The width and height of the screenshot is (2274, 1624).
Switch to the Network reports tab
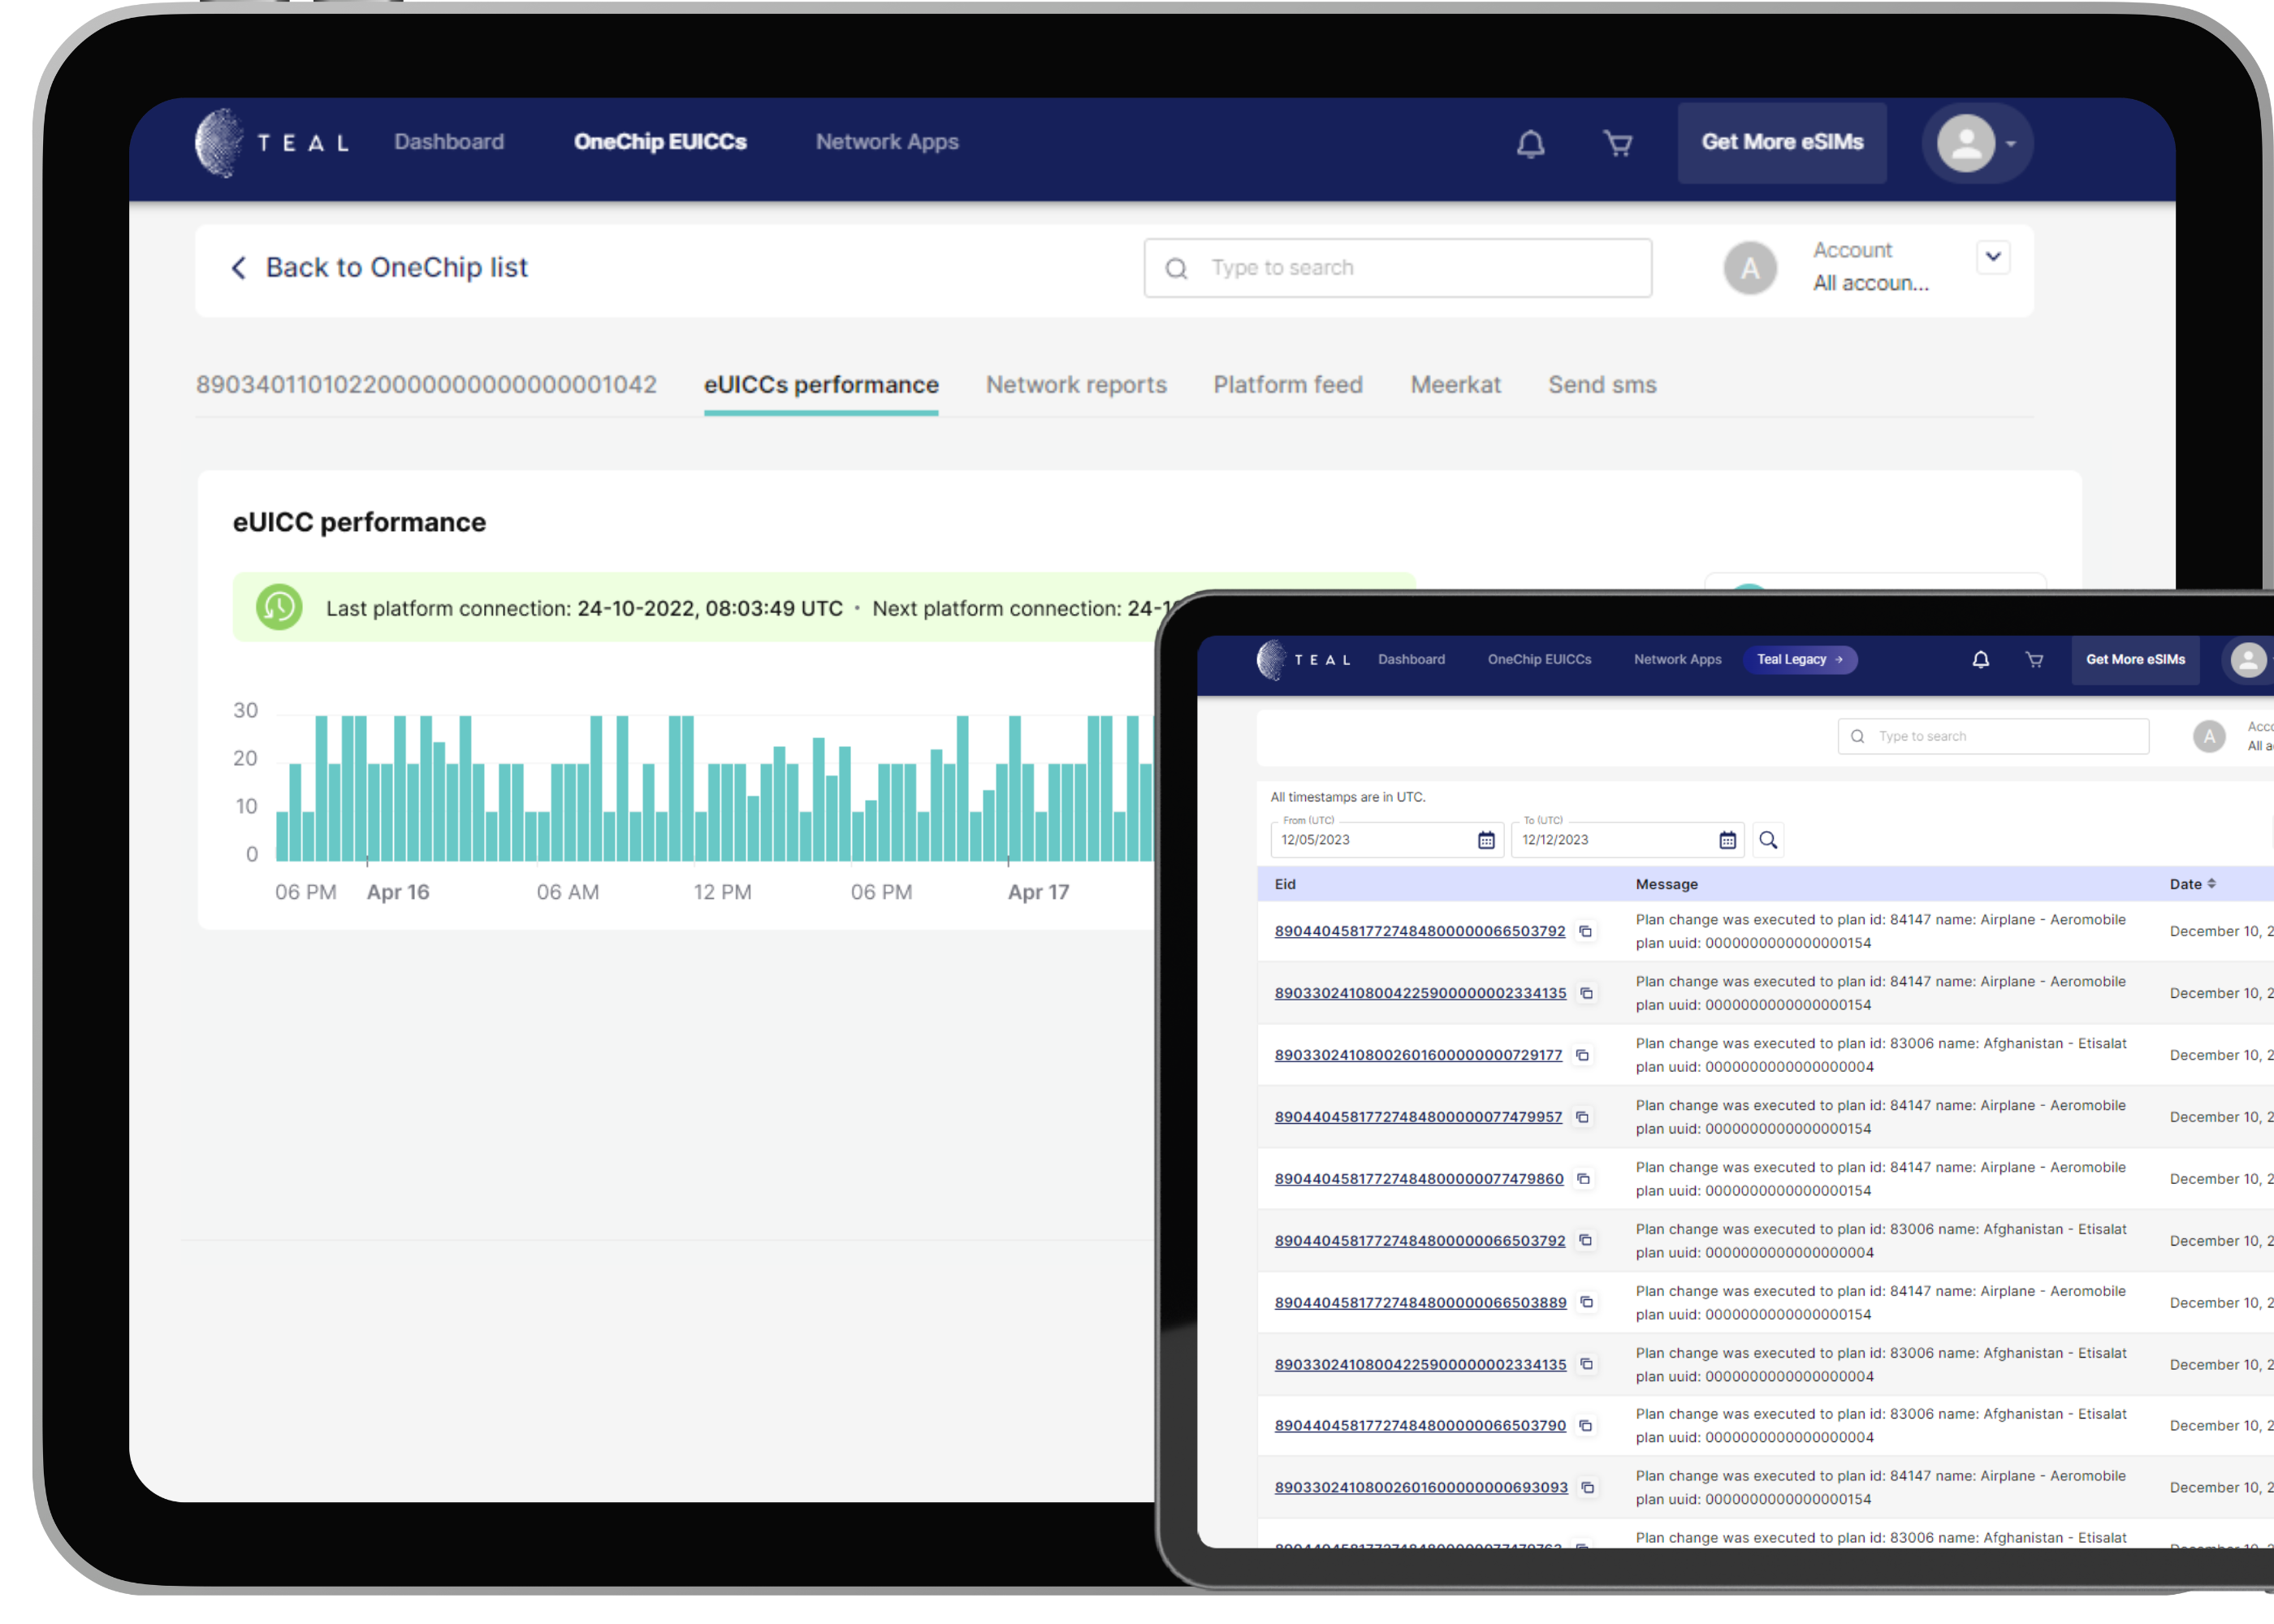pyautogui.click(x=1076, y=385)
